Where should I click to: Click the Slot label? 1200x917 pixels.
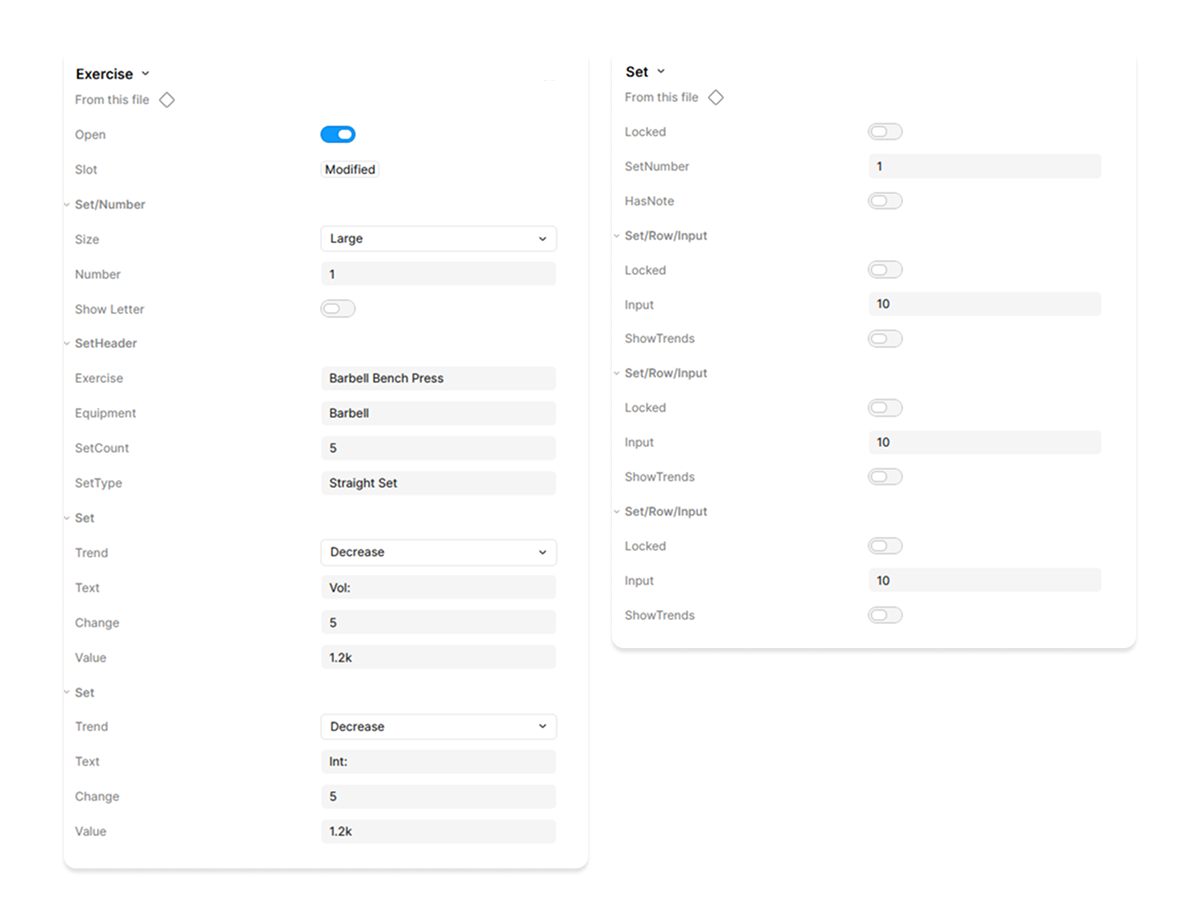click(x=86, y=170)
